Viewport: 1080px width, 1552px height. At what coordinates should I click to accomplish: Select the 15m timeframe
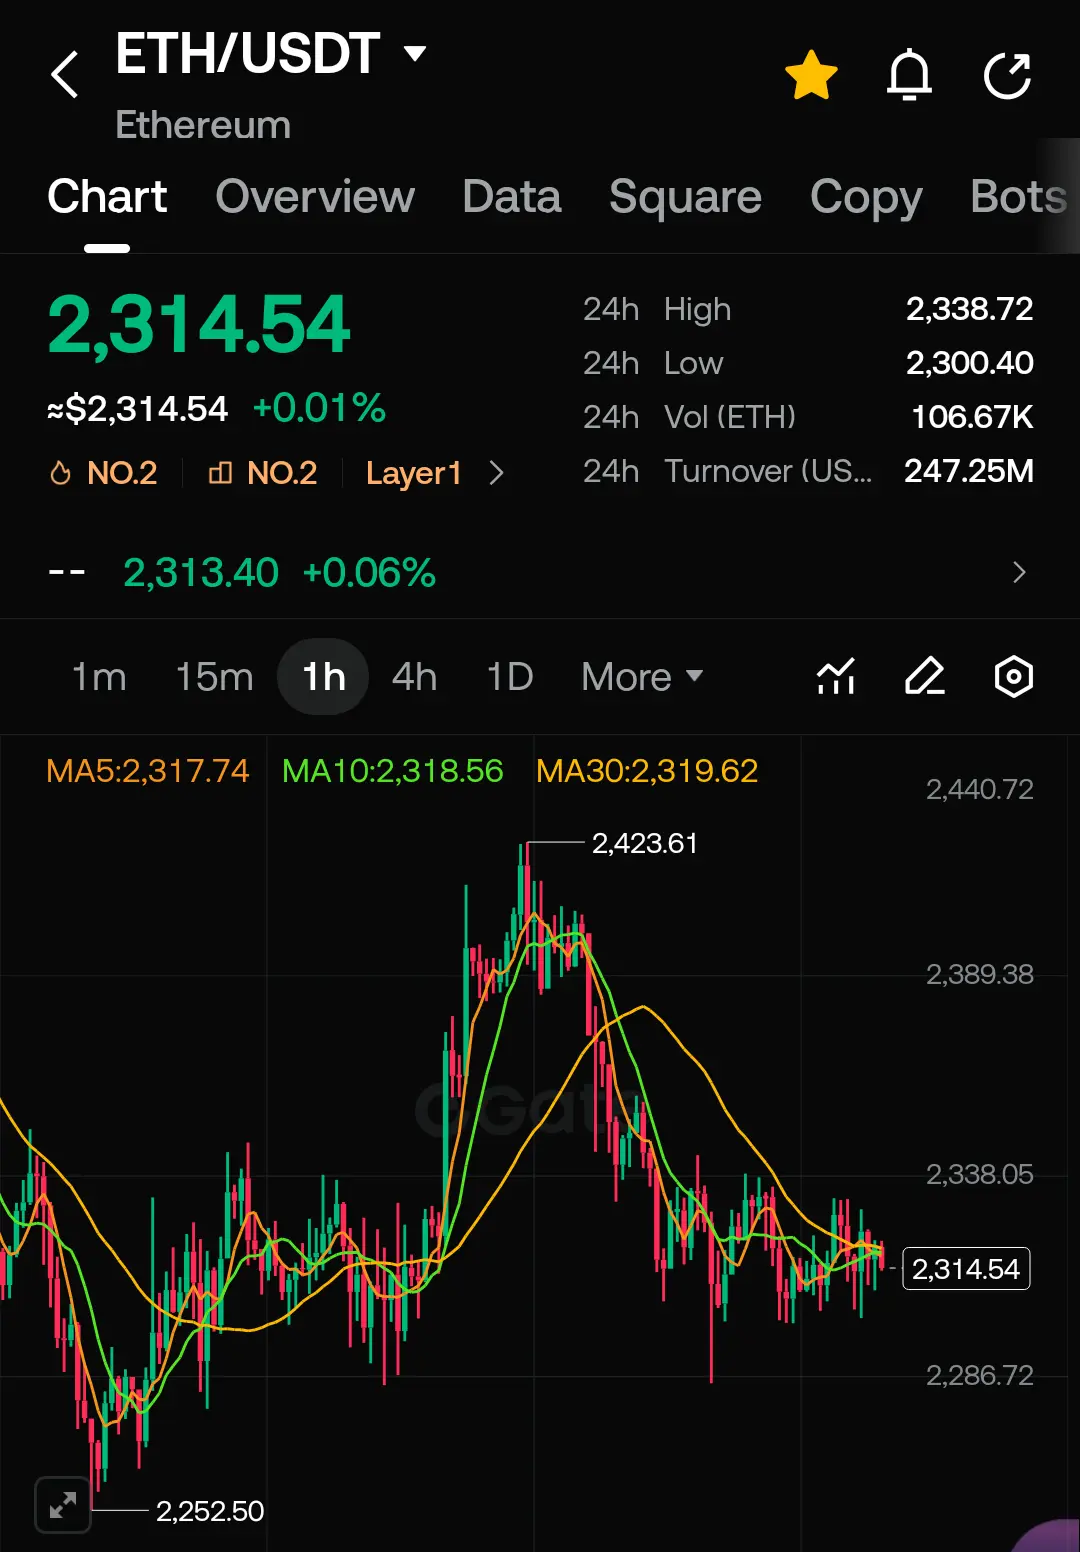click(214, 677)
